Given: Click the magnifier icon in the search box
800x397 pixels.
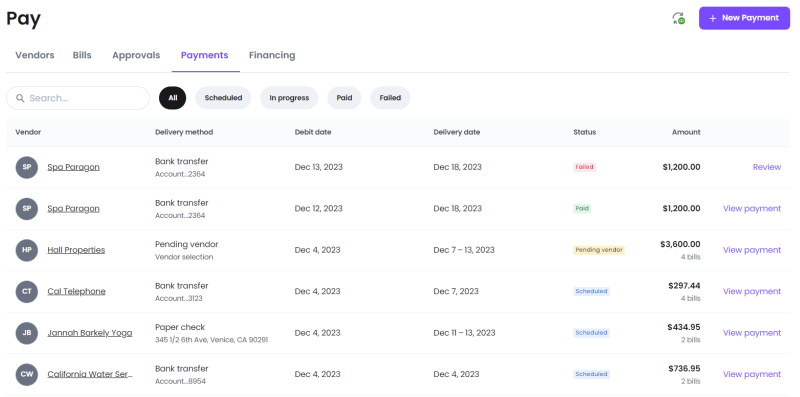Looking at the screenshot, I should (20, 98).
